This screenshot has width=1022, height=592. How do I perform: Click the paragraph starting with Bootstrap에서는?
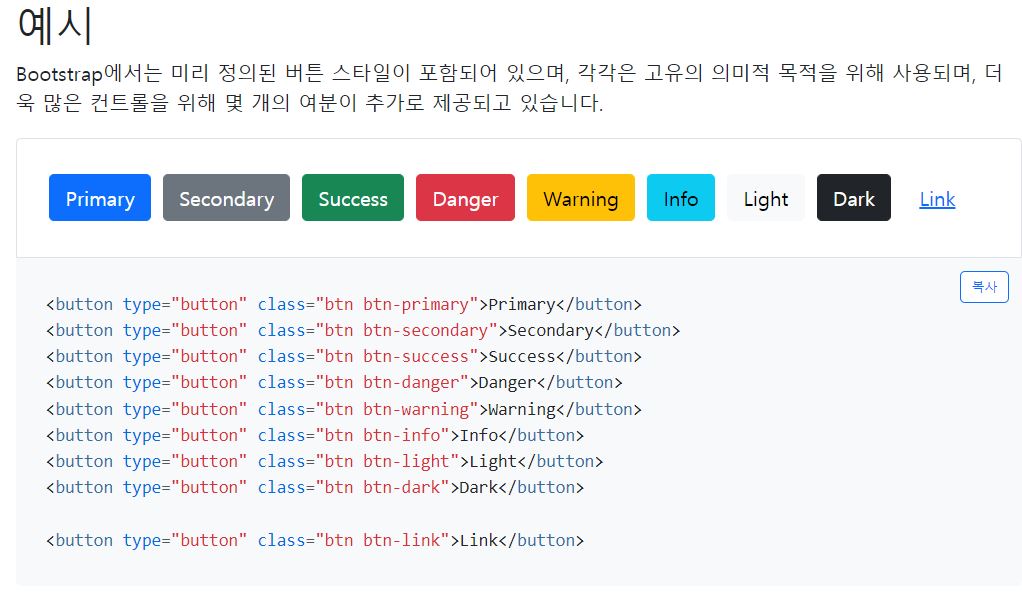510,87
